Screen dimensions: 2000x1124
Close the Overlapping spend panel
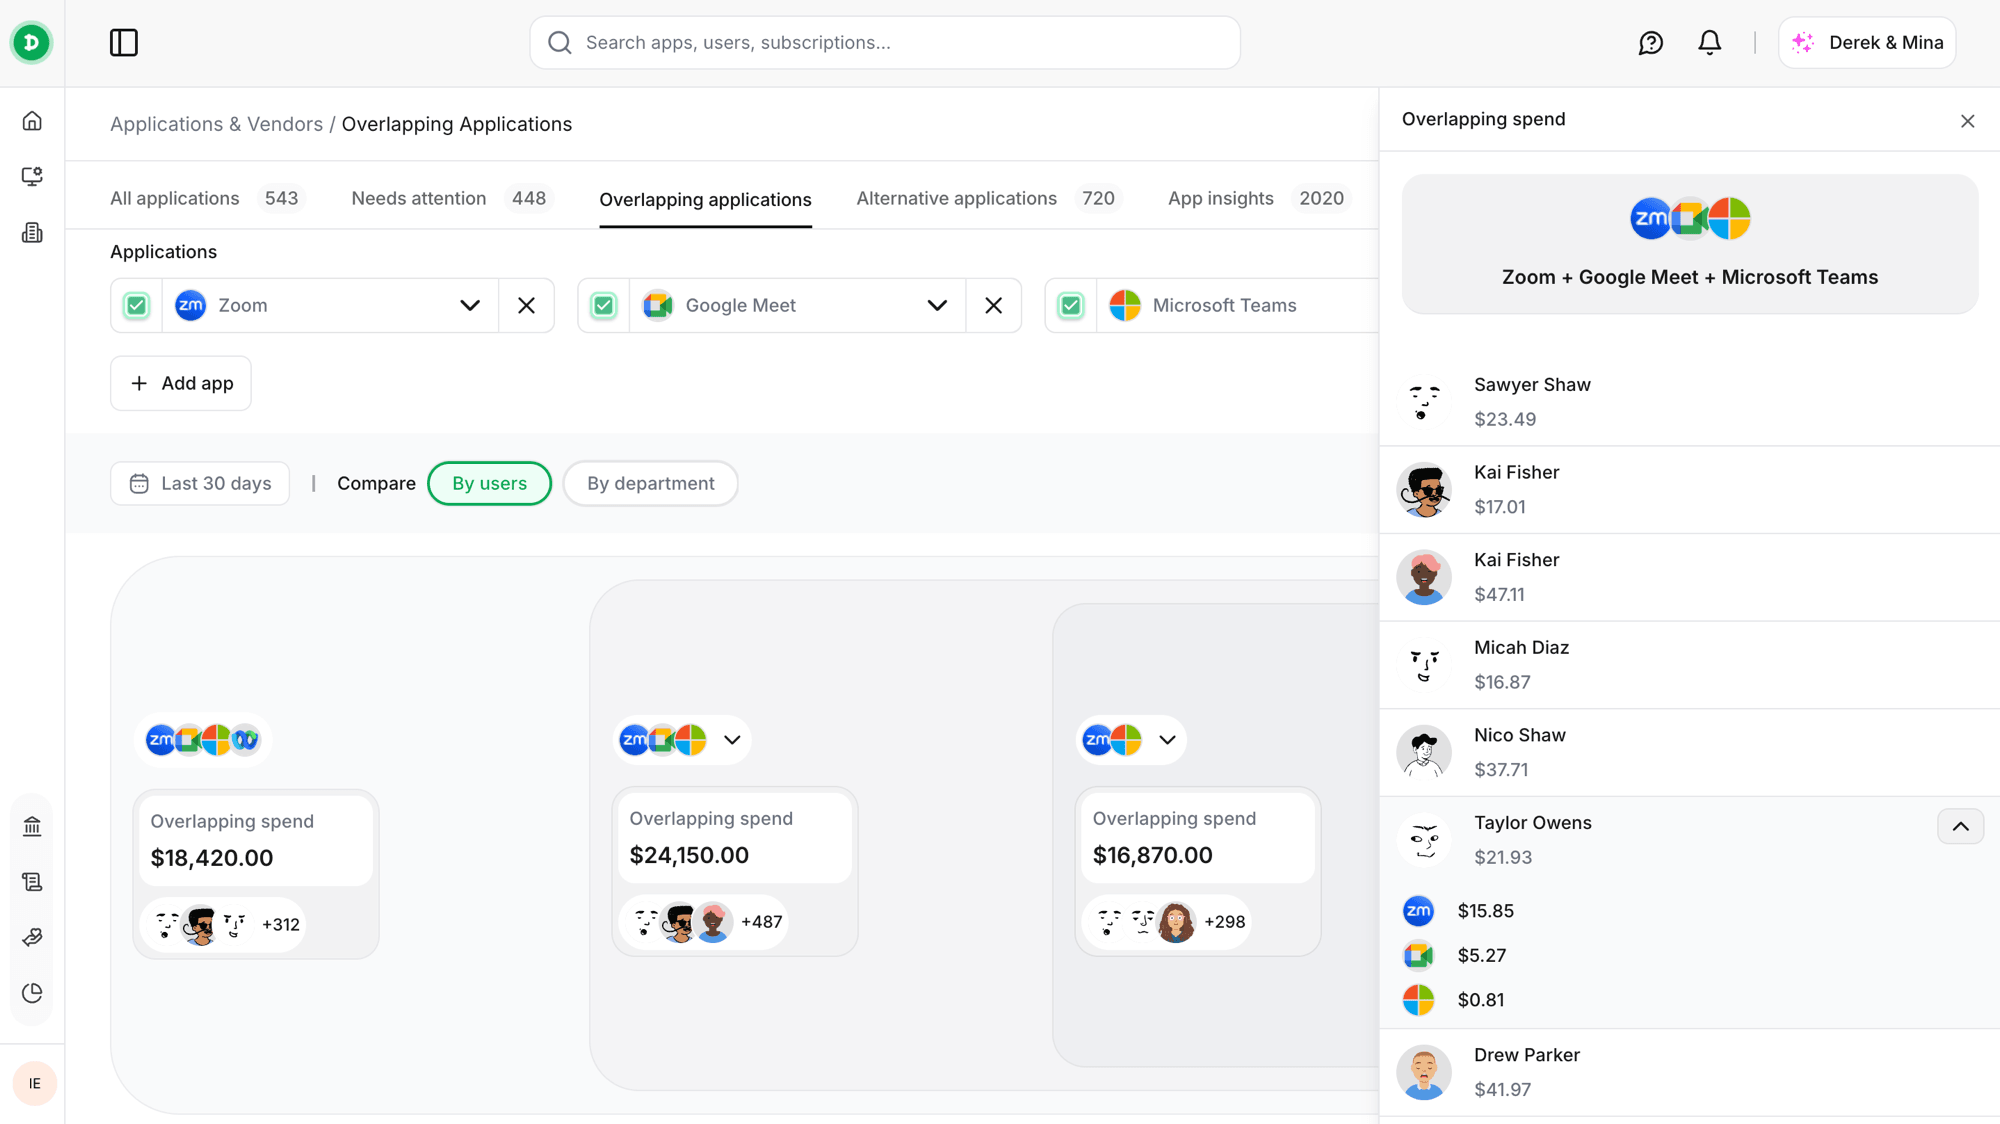pos(1967,121)
